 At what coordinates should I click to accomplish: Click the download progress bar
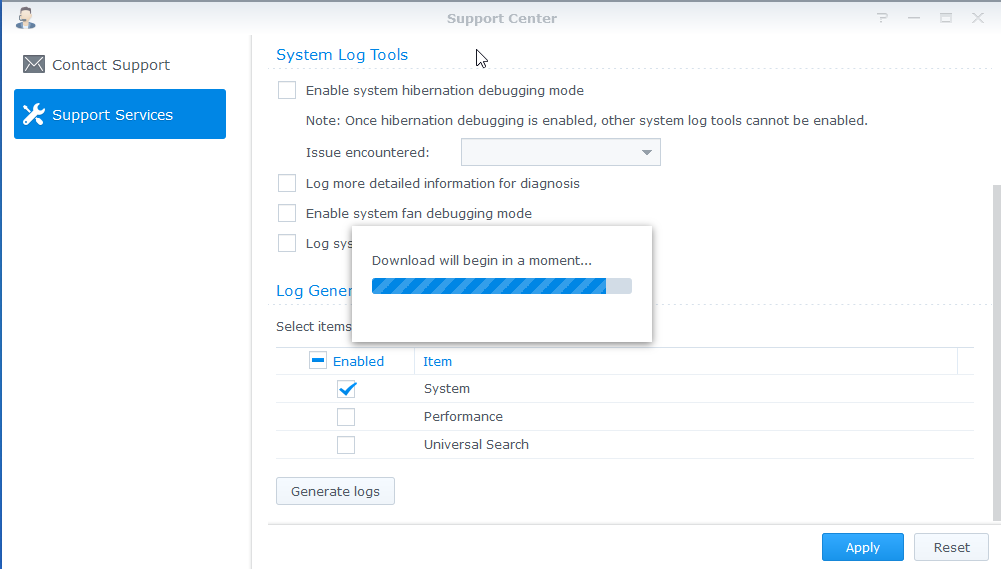(501, 286)
